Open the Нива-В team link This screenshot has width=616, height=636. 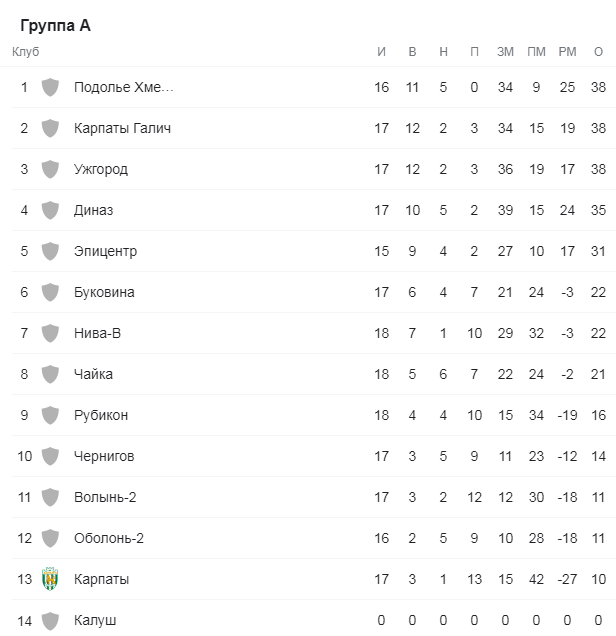(x=97, y=333)
